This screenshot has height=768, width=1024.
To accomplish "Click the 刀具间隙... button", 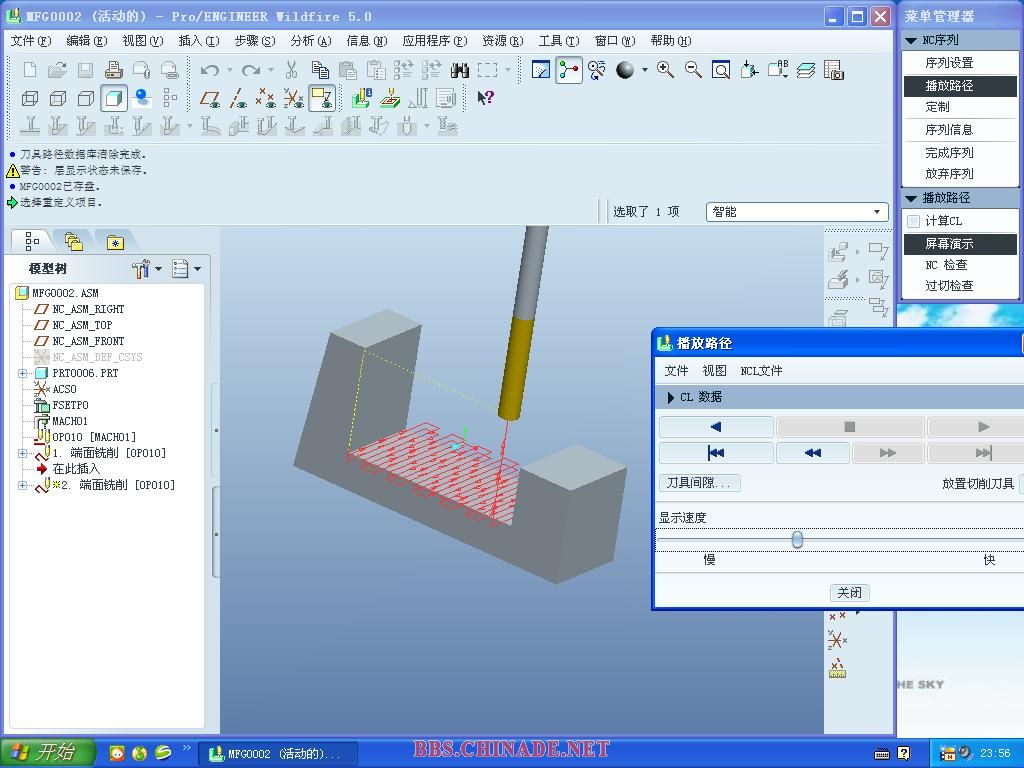I will pyautogui.click(x=699, y=483).
